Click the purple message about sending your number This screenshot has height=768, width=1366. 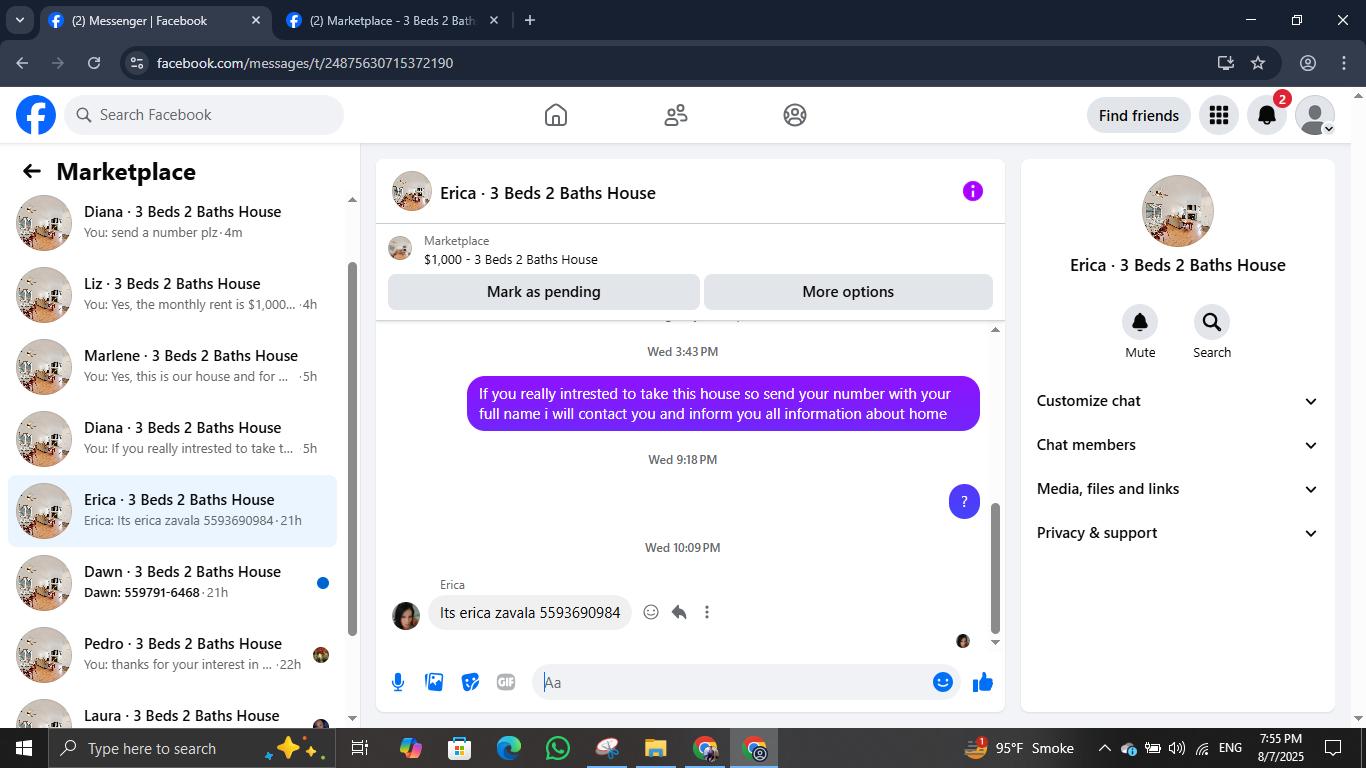(723, 404)
